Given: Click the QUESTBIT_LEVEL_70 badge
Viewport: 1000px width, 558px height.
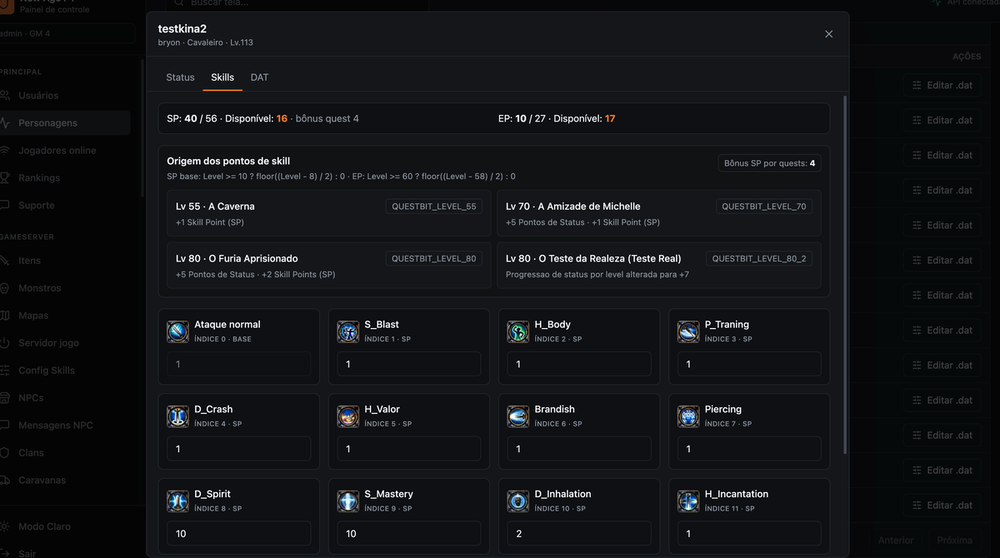Looking at the screenshot, I should (x=764, y=207).
